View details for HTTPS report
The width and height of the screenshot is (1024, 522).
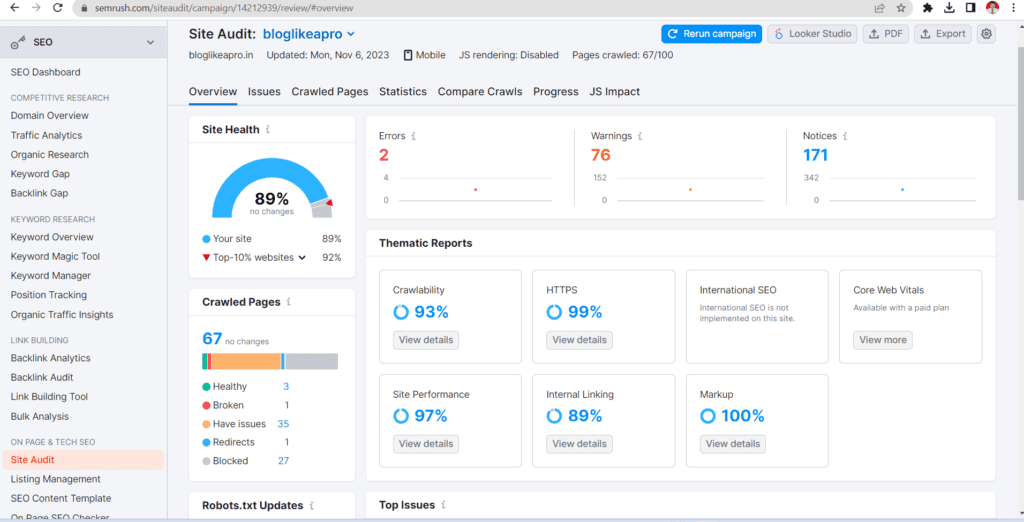(579, 340)
